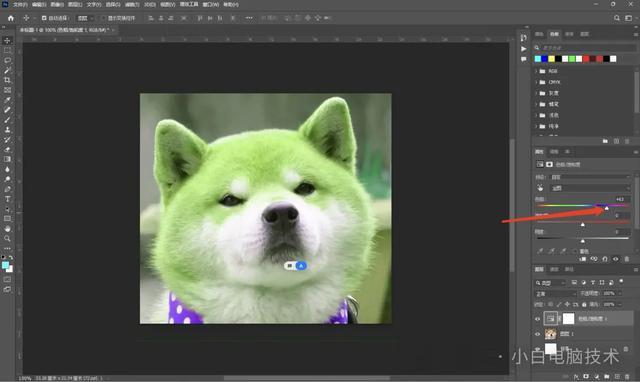This screenshot has width=640, height=382.
Task: Click the saturation slider handle
Action: pyautogui.click(x=583, y=224)
